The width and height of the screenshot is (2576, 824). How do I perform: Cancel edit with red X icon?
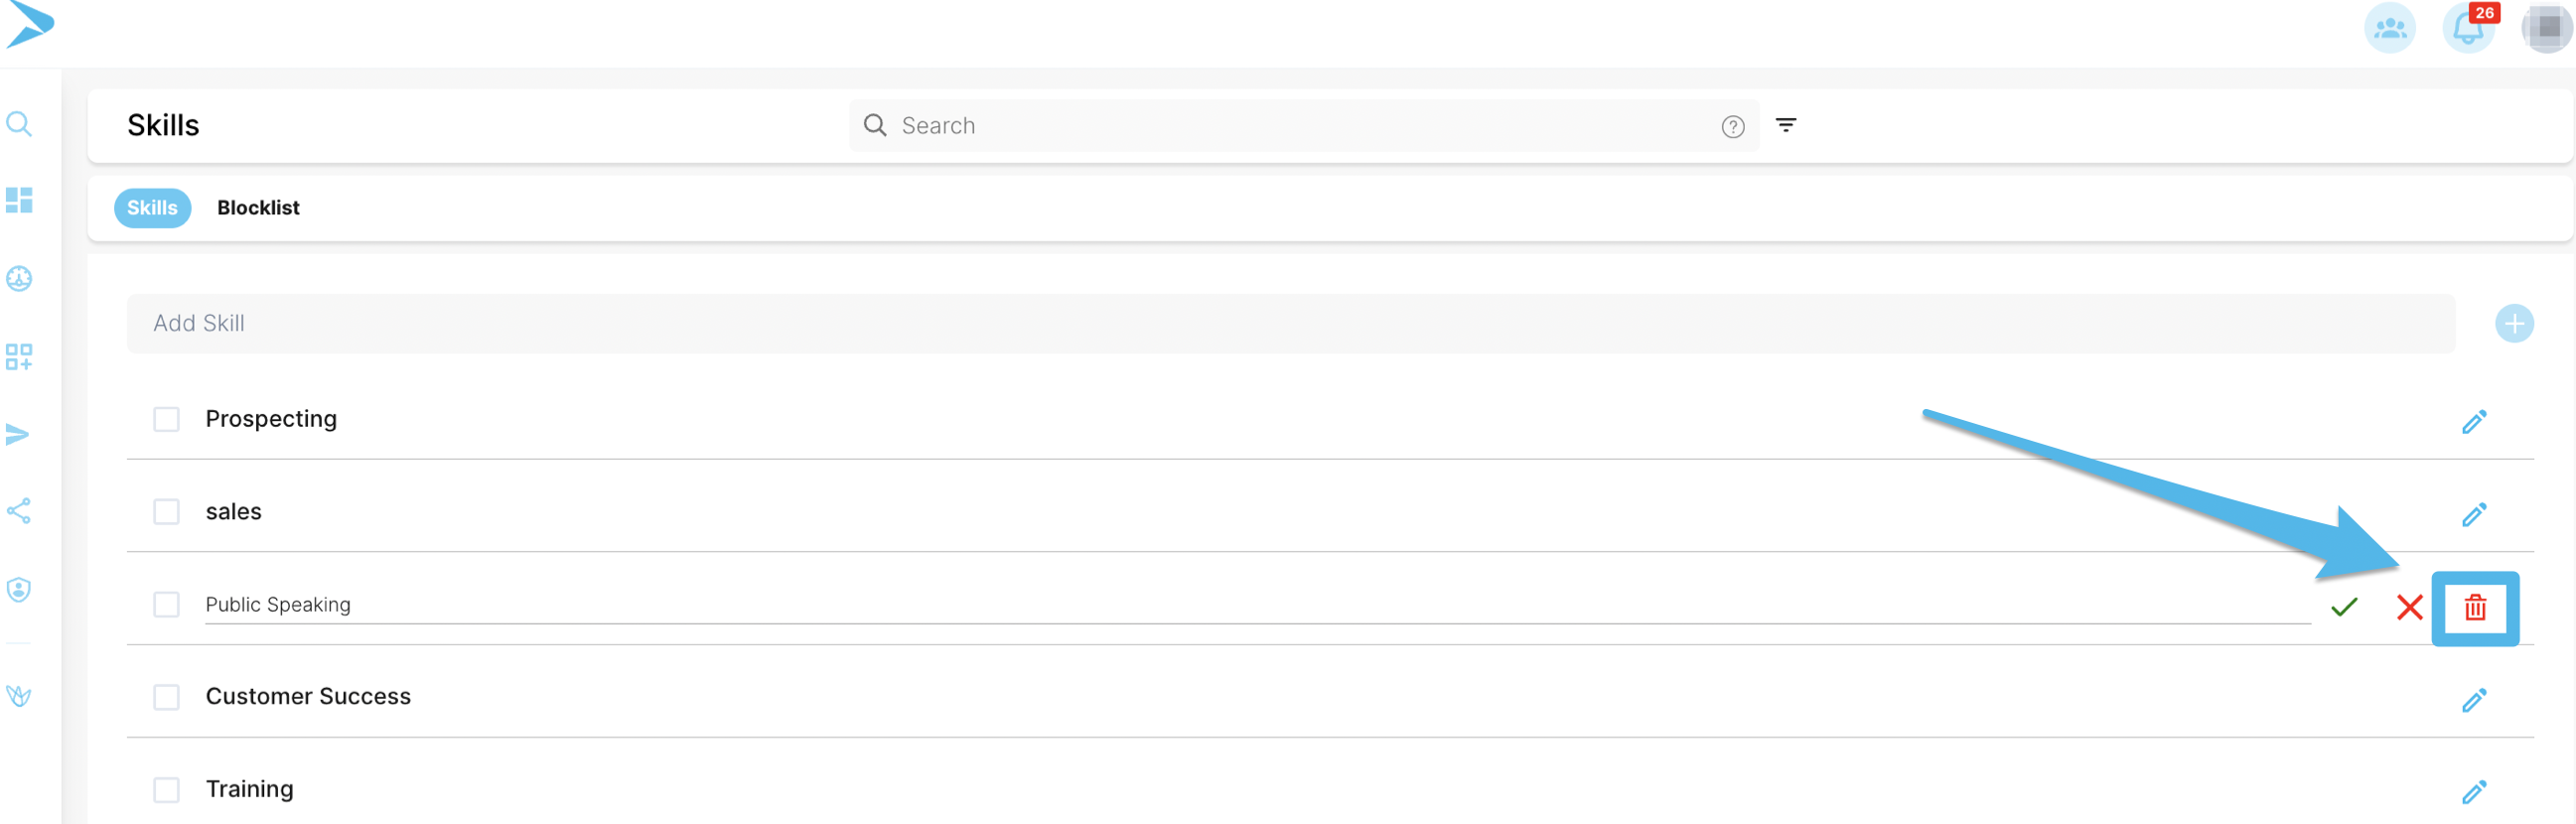(x=2409, y=607)
